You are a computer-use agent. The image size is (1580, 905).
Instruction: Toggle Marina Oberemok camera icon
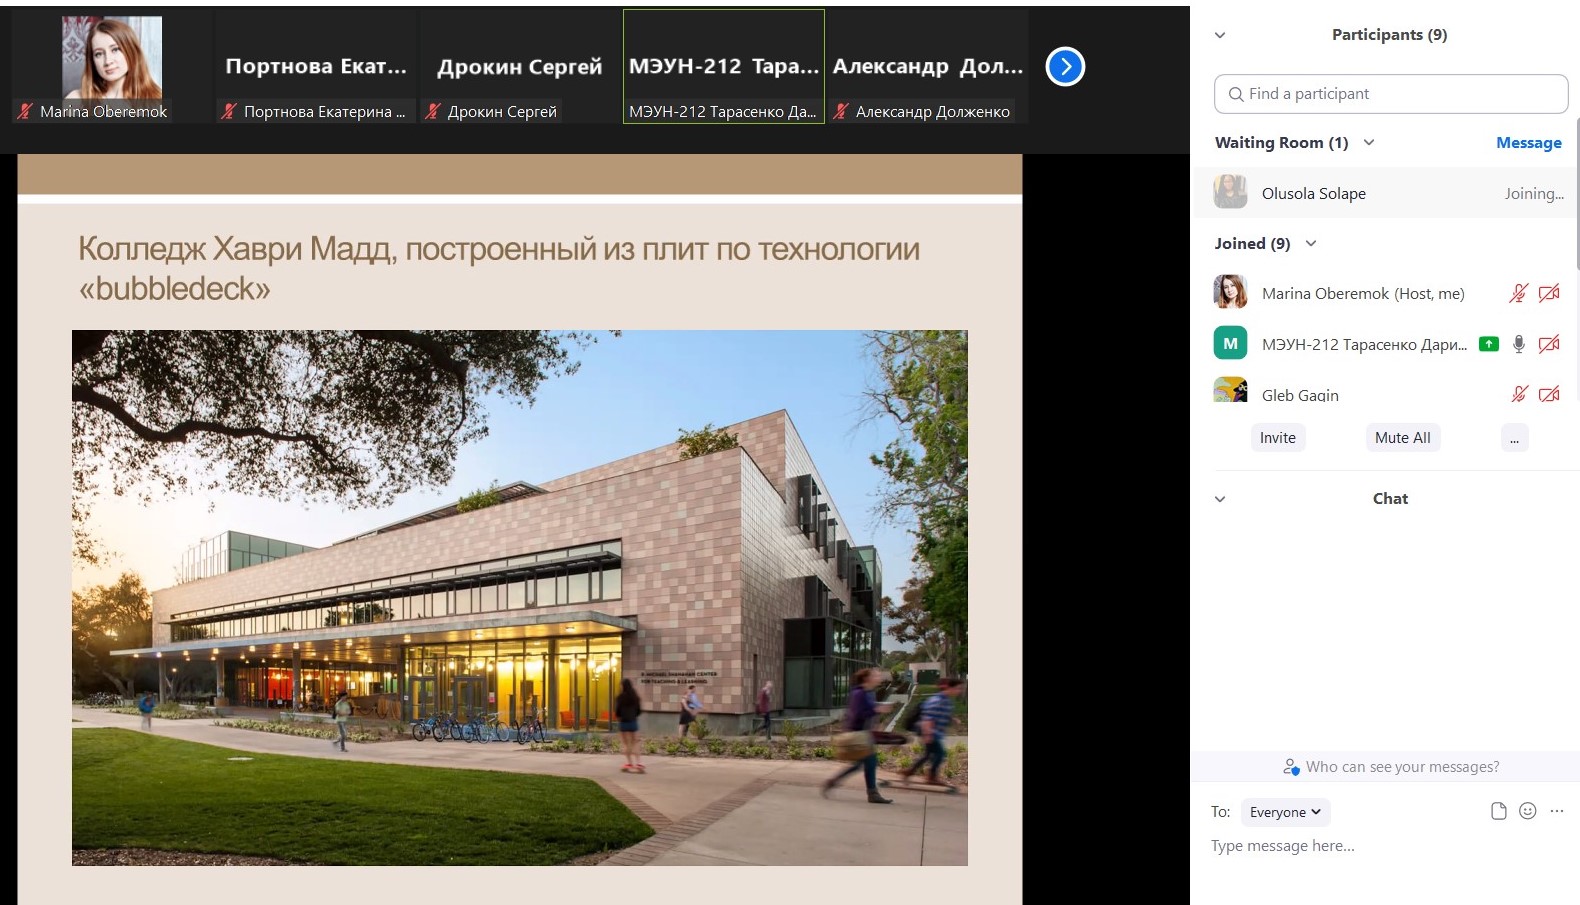(x=1549, y=293)
